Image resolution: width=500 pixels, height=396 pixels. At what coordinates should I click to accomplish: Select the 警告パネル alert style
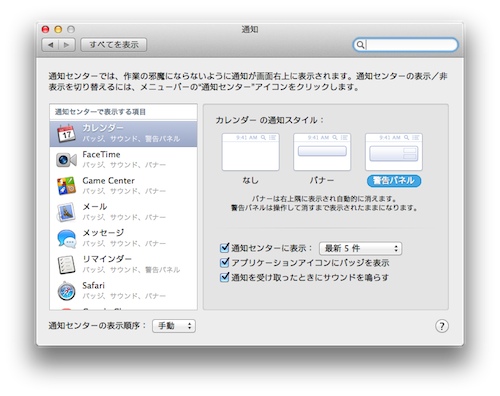click(394, 152)
